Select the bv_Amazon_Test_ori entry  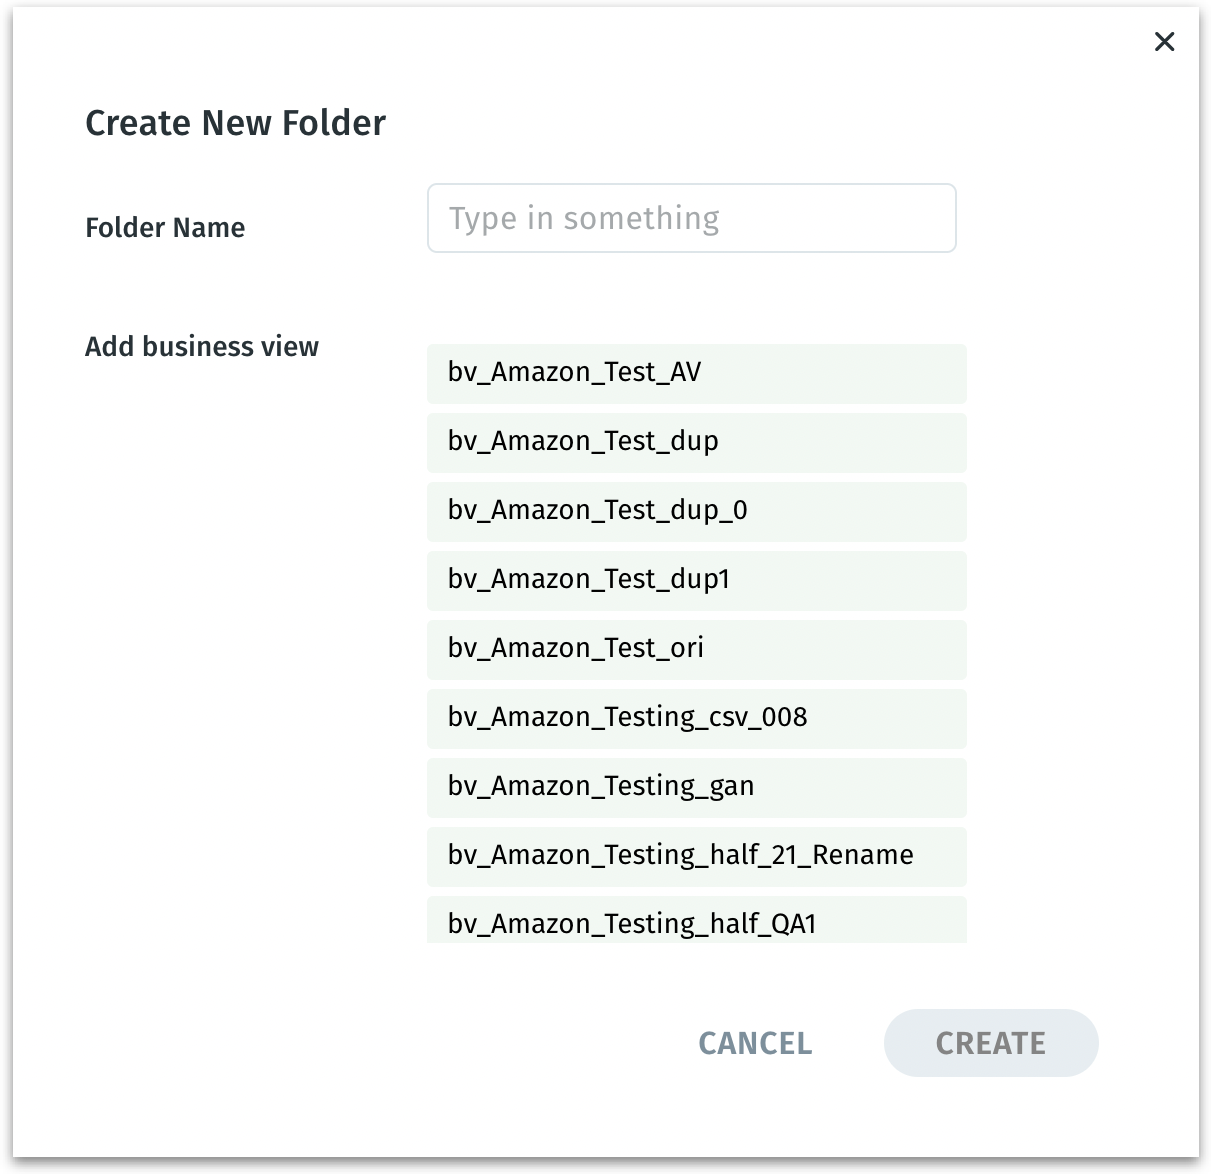pyautogui.click(x=696, y=649)
